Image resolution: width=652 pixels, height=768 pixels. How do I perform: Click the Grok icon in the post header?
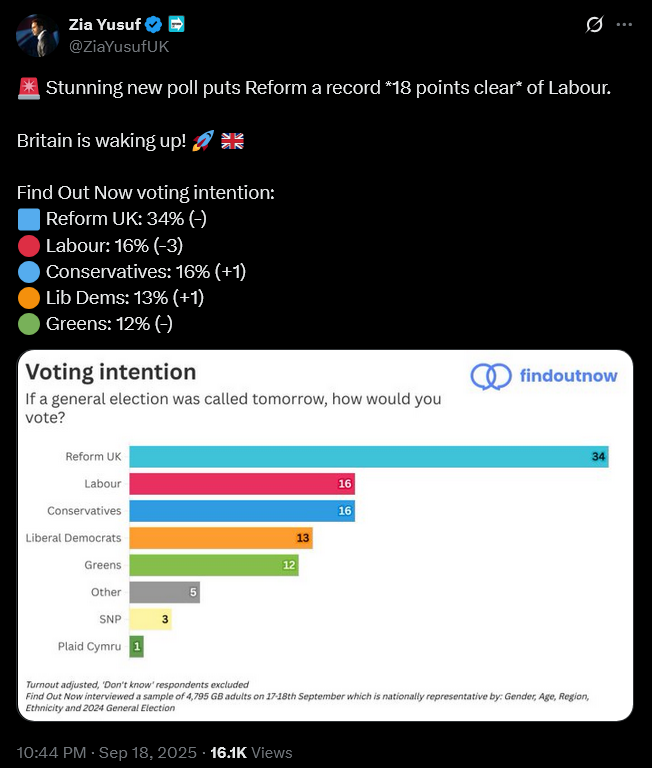(594, 25)
